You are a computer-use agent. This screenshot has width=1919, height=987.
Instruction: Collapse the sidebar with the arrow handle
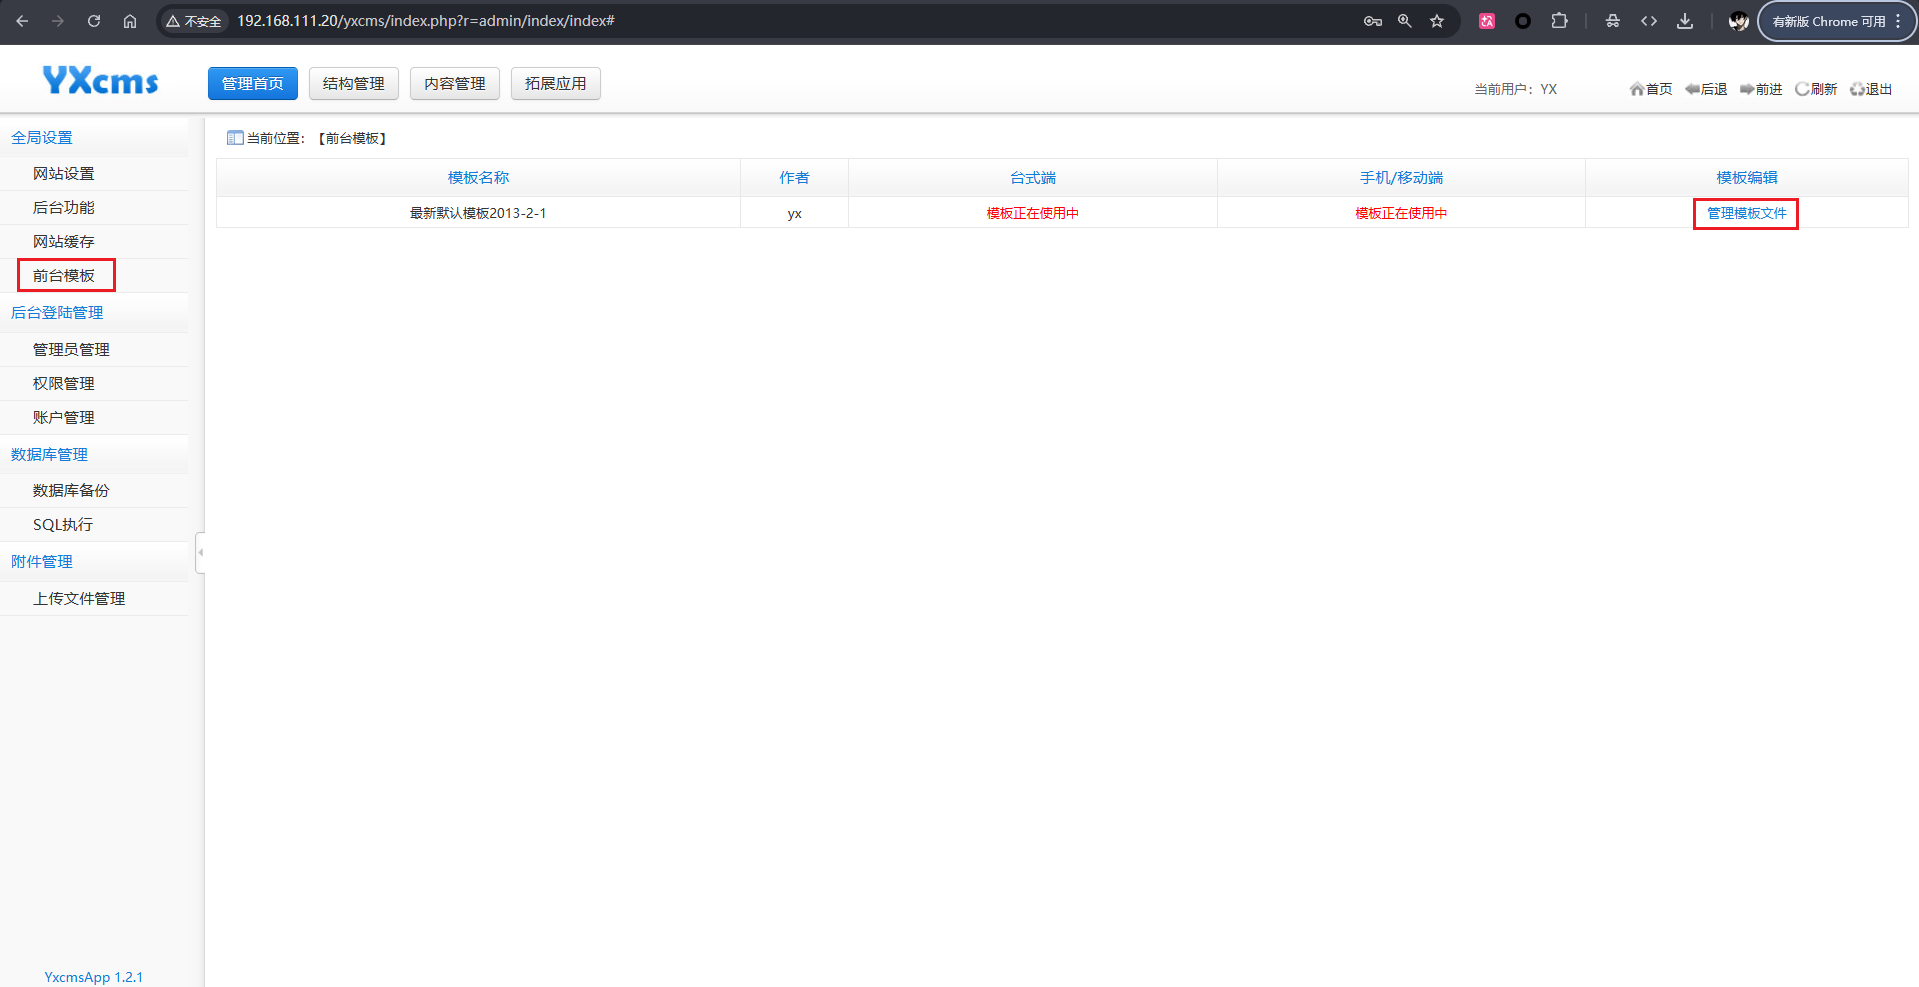(x=200, y=552)
